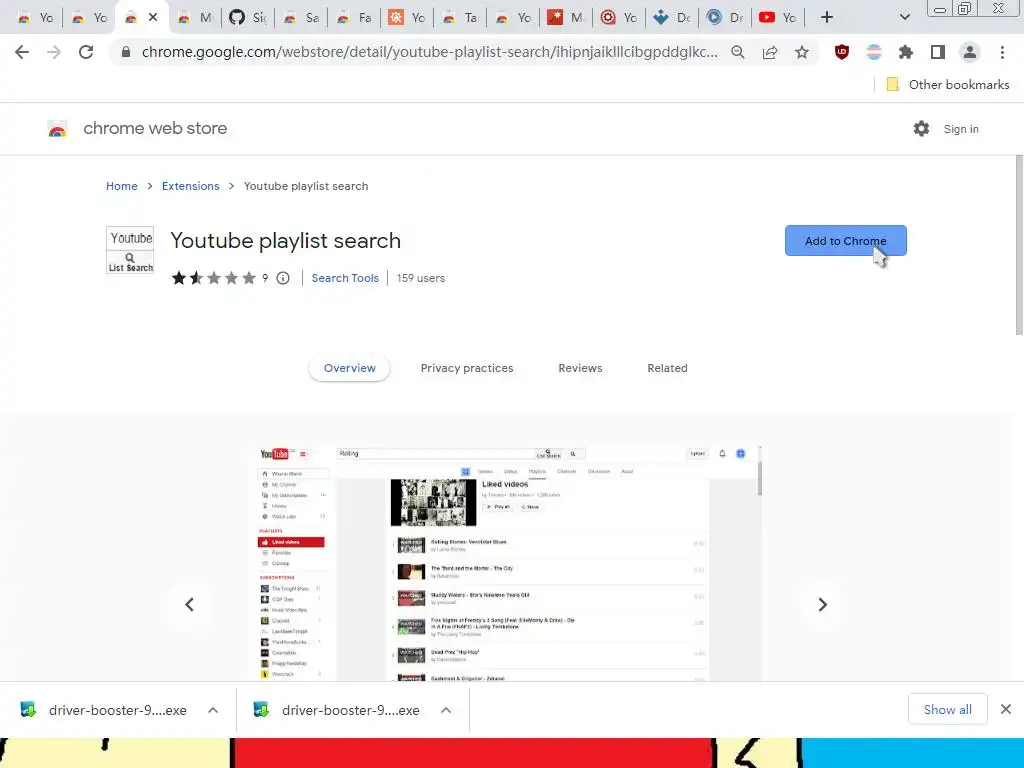1024x768 pixels.
Task: Select the Overview tab
Action: click(349, 368)
